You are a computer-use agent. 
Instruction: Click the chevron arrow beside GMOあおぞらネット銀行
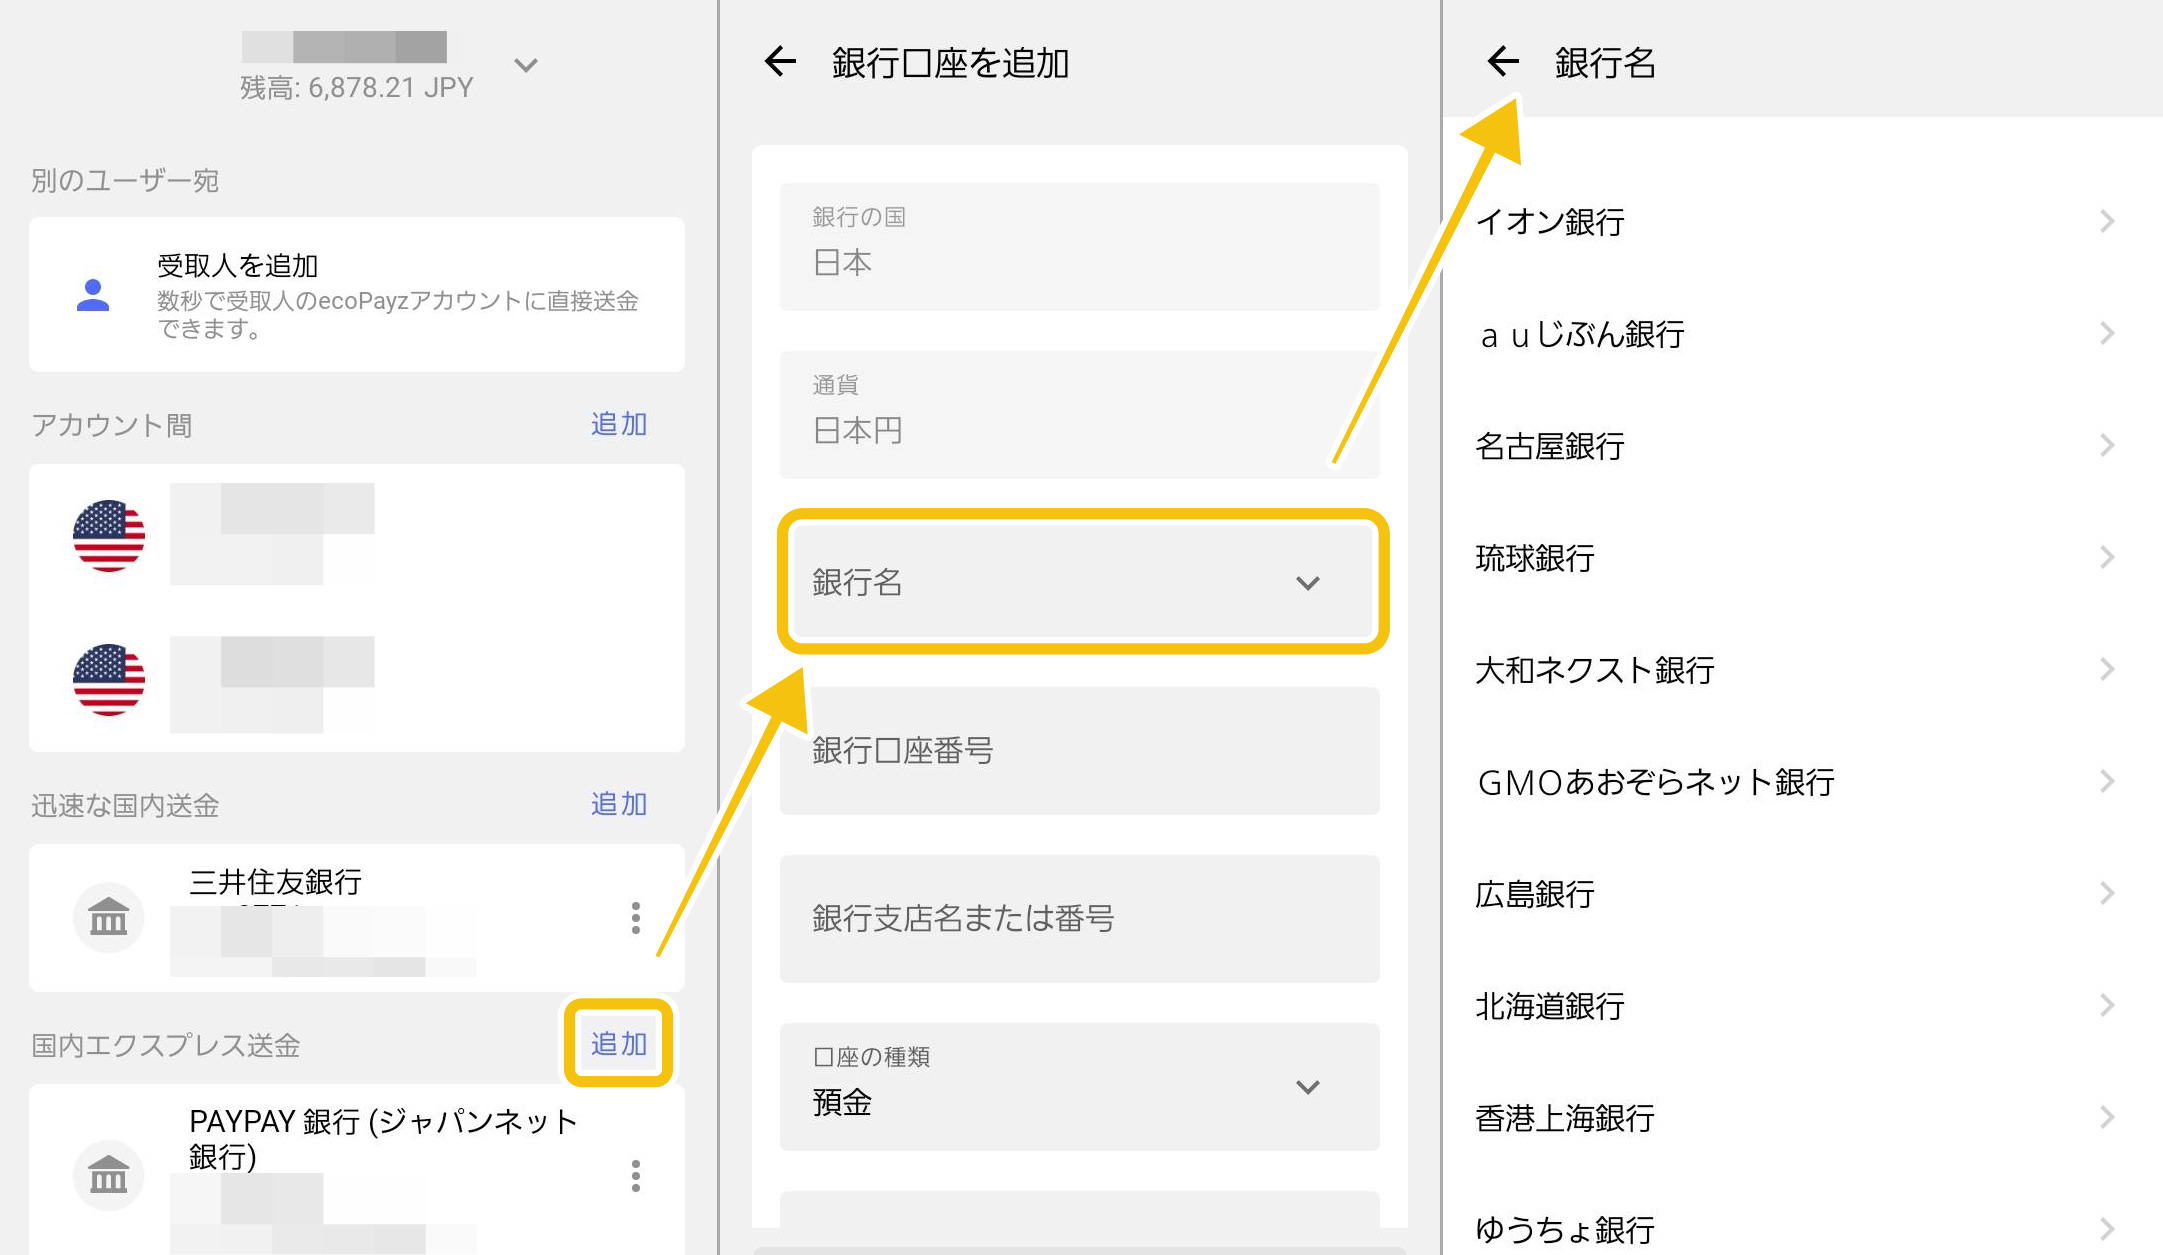click(2107, 781)
